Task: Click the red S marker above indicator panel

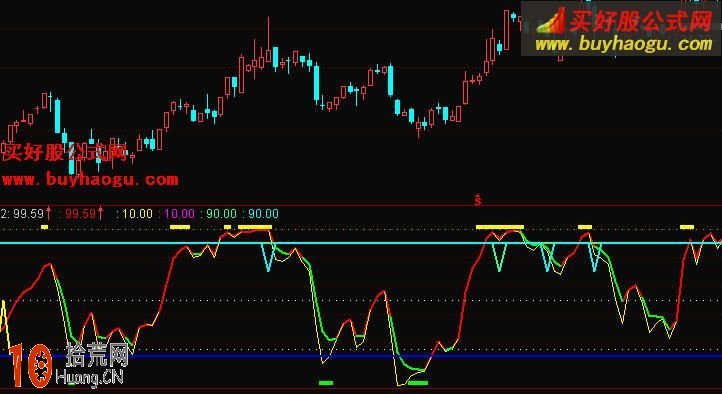Action: (x=478, y=200)
